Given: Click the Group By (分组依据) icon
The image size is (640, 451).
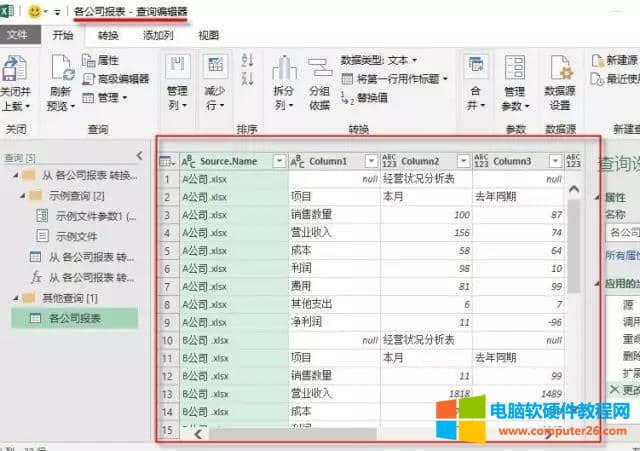Looking at the screenshot, I should pos(320,68).
